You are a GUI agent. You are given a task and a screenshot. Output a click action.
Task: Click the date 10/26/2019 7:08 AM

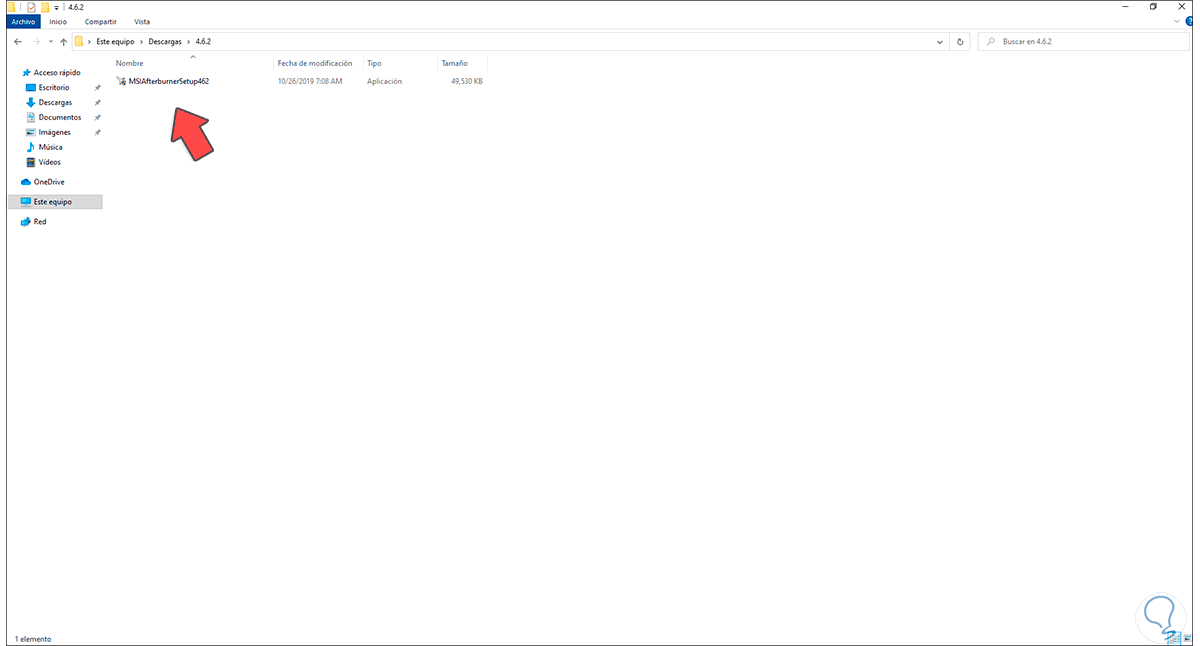click(310, 81)
